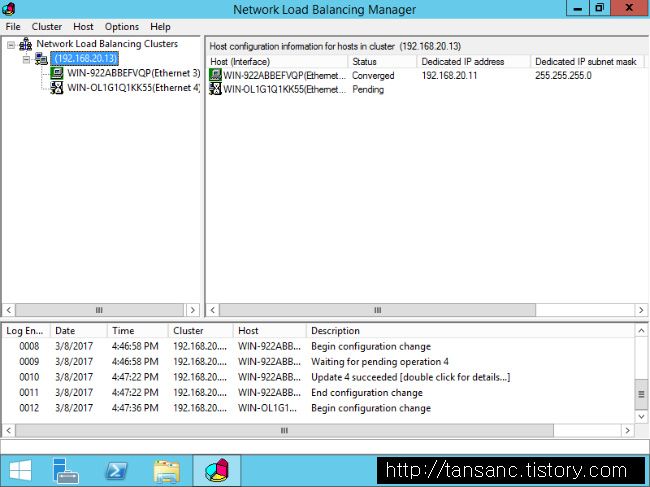Image resolution: width=650 pixels, height=487 pixels.
Task: Select WIN-922ABBEFVQP(Ethernet 3) tree item
Action: [133, 73]
